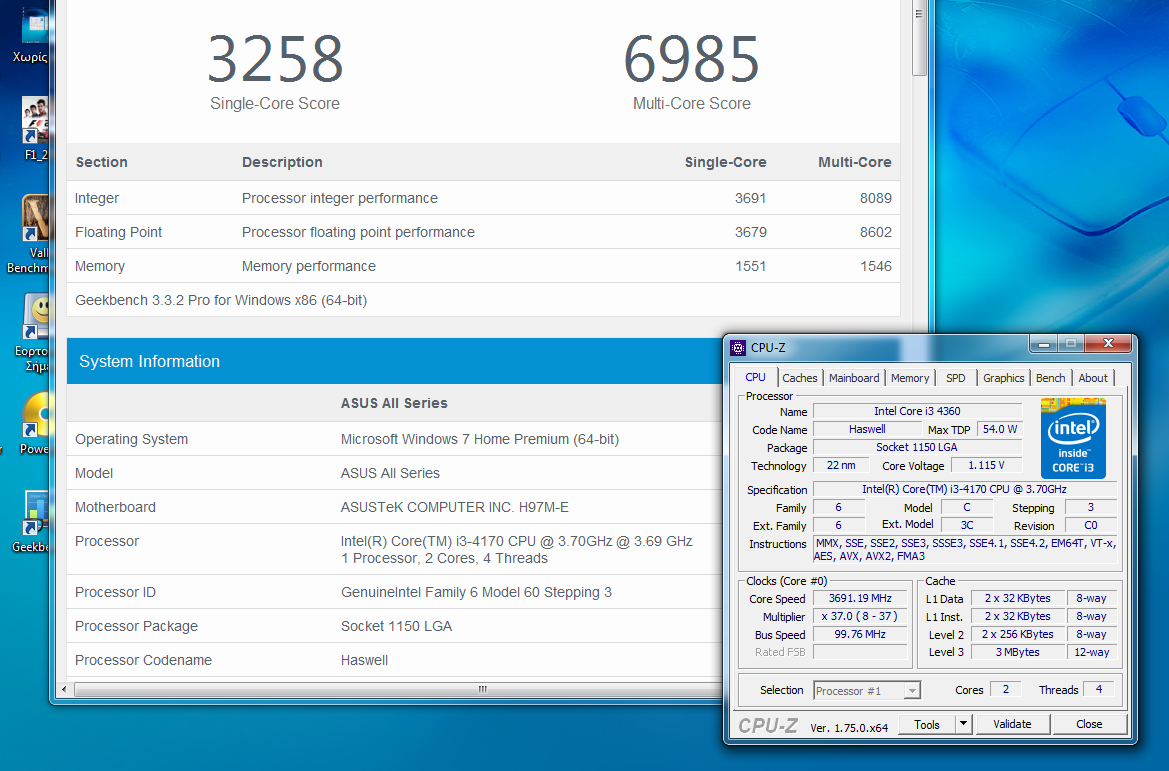Click the Processor Package row in Geekbench
Image resolution: width=1169 pixels, height=771 pixels.
395,626
